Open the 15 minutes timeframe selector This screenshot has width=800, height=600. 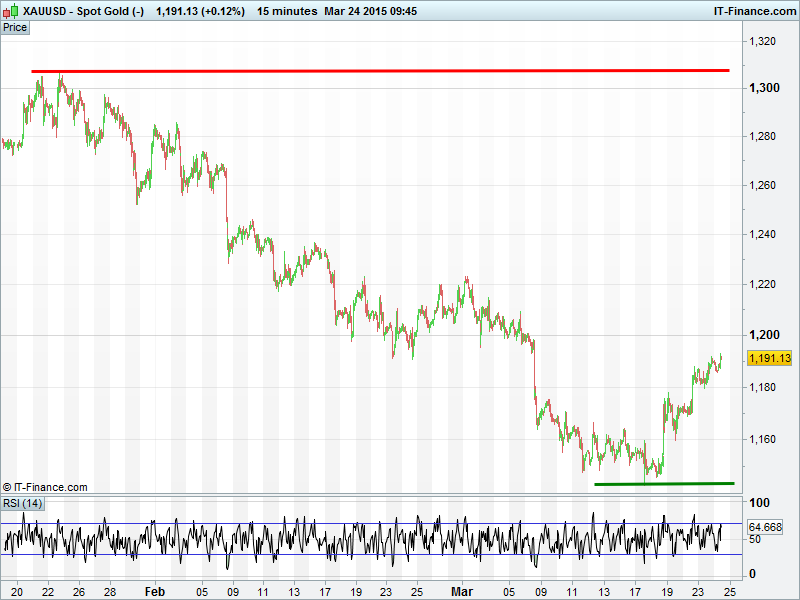[287, 11]
